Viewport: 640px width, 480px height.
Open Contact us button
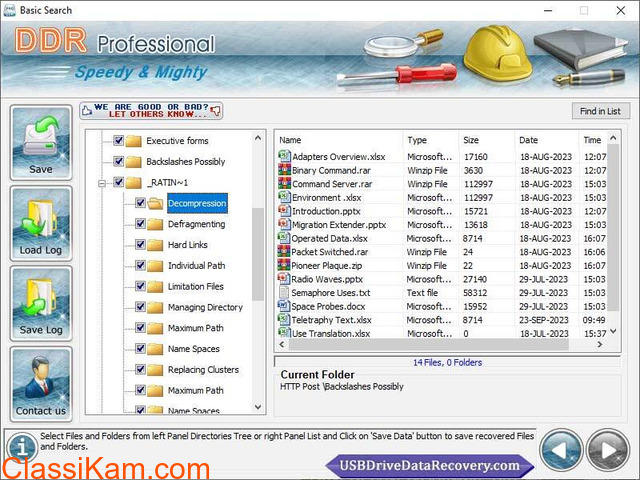pyautogui.click(x=41, y=384)
